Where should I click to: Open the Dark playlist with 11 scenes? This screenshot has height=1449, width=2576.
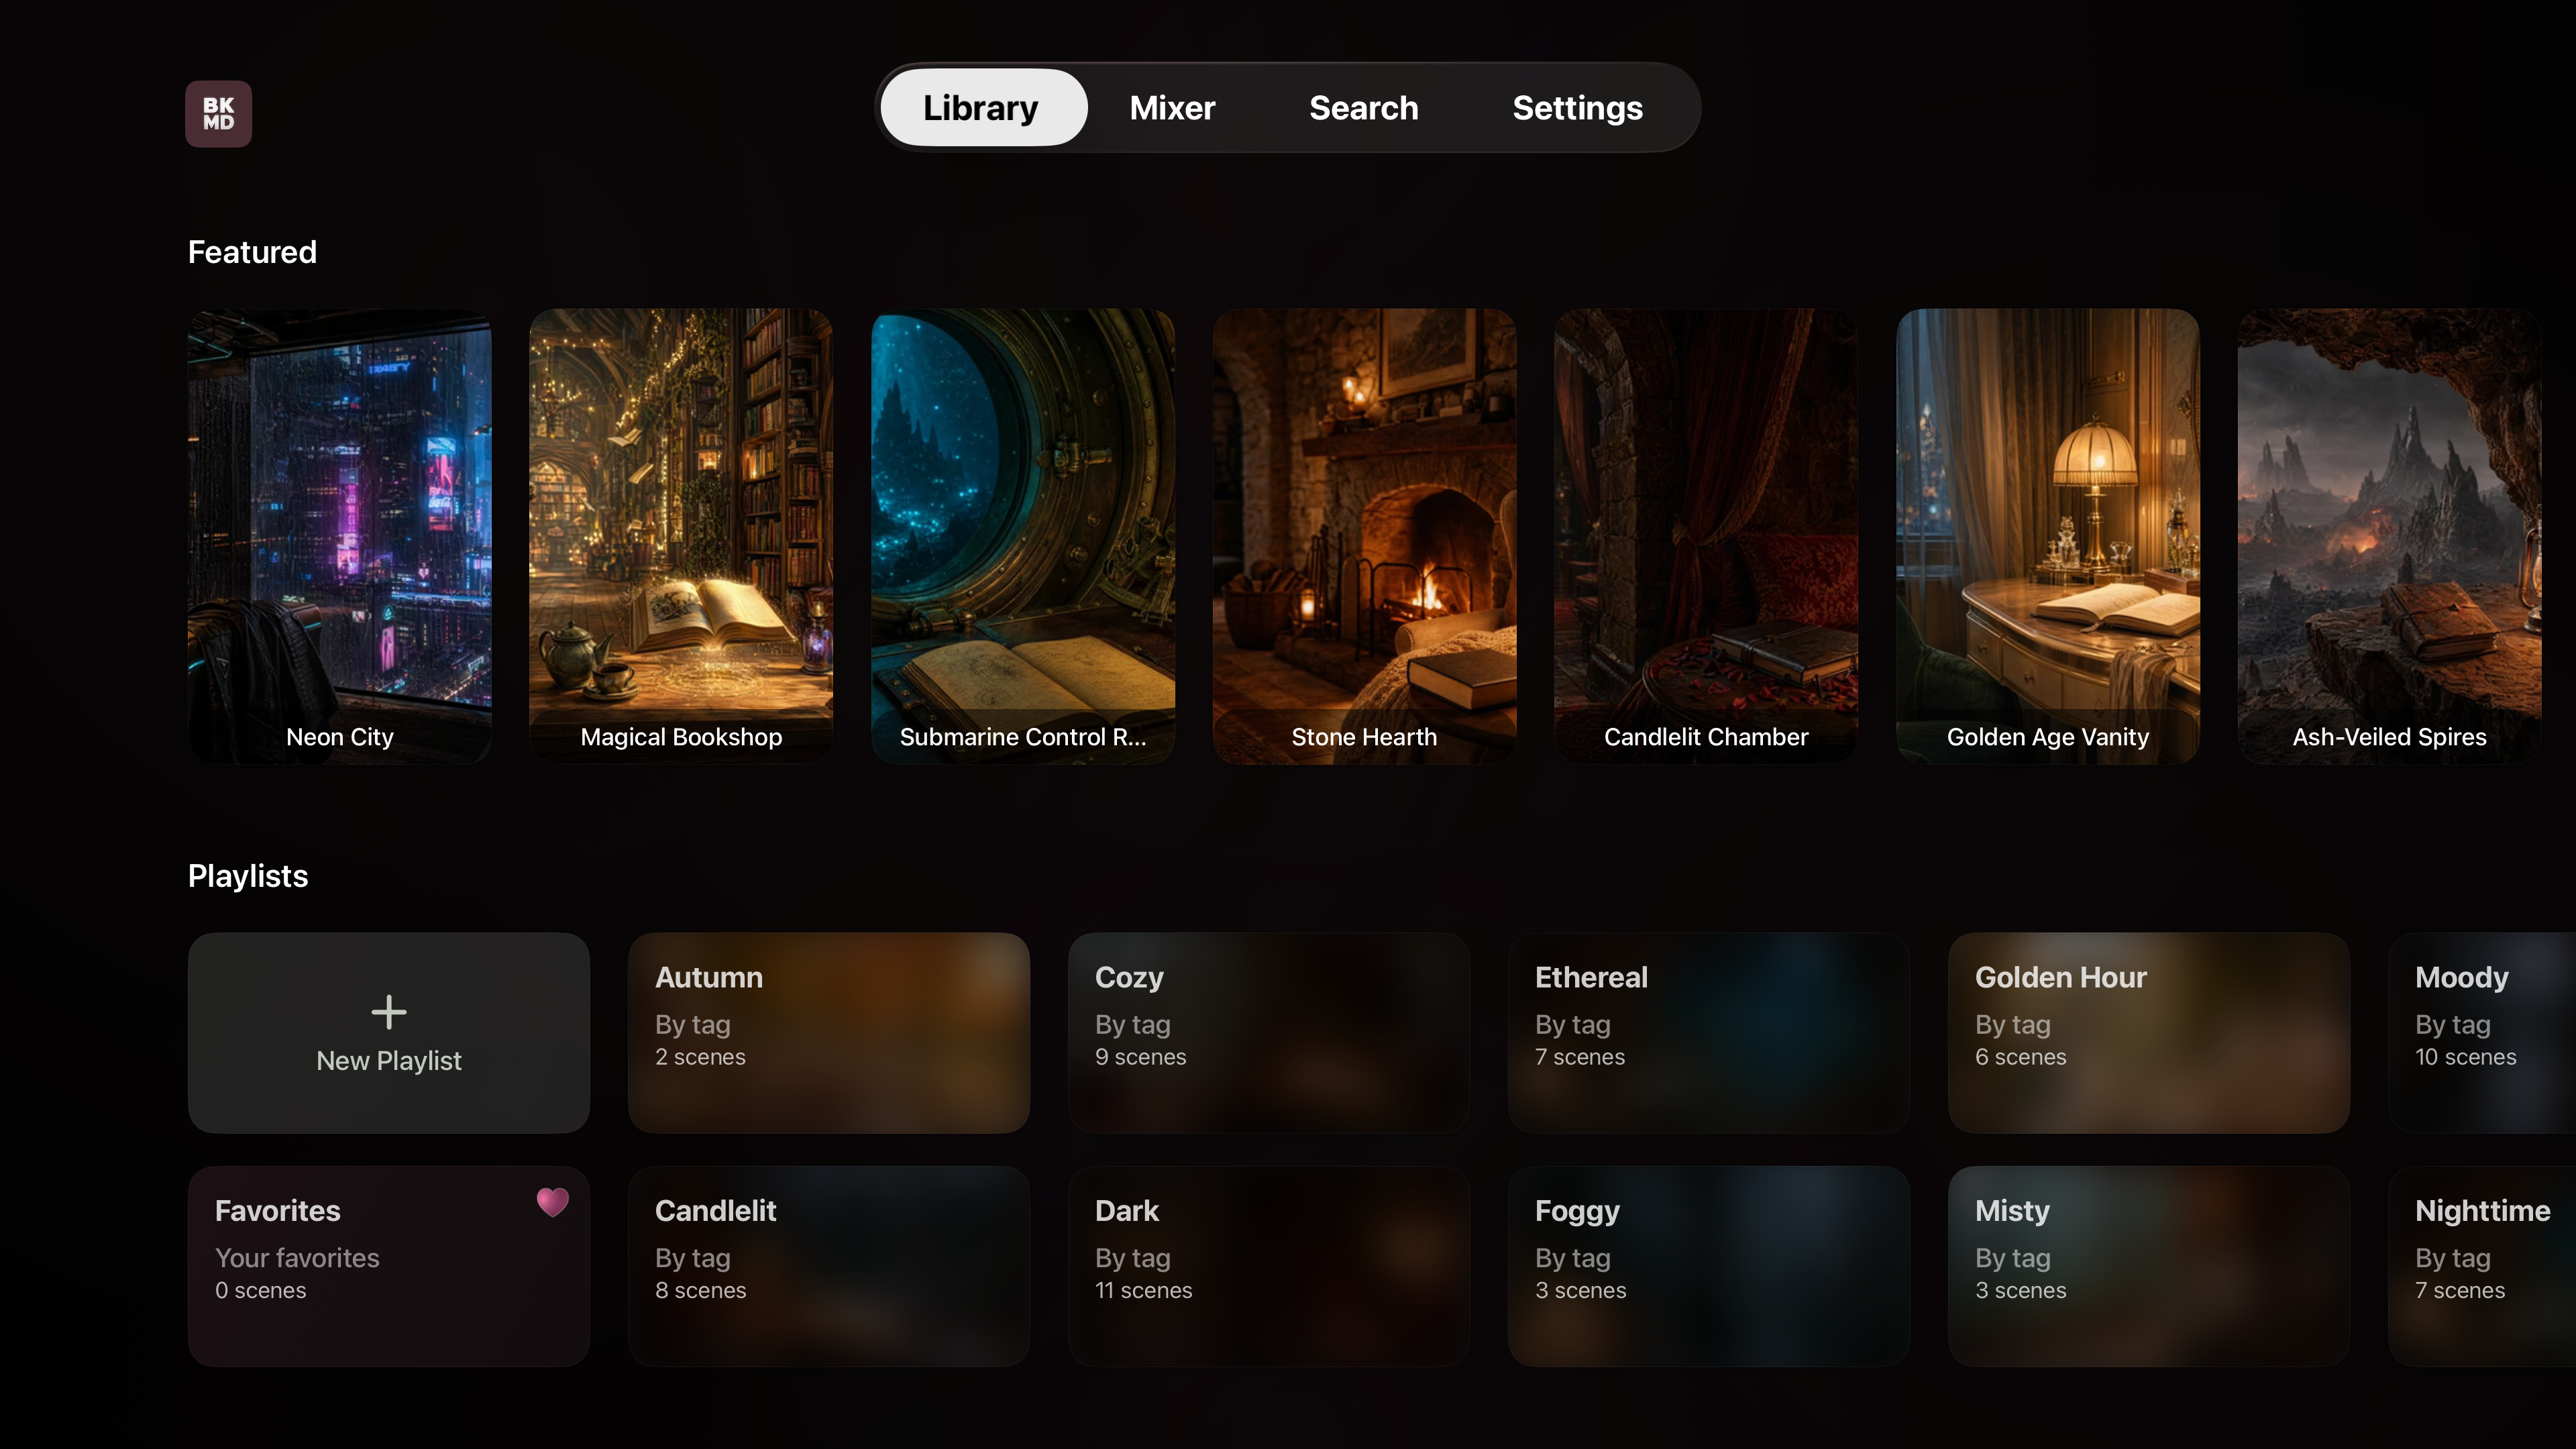(x=1269, y=1267)
